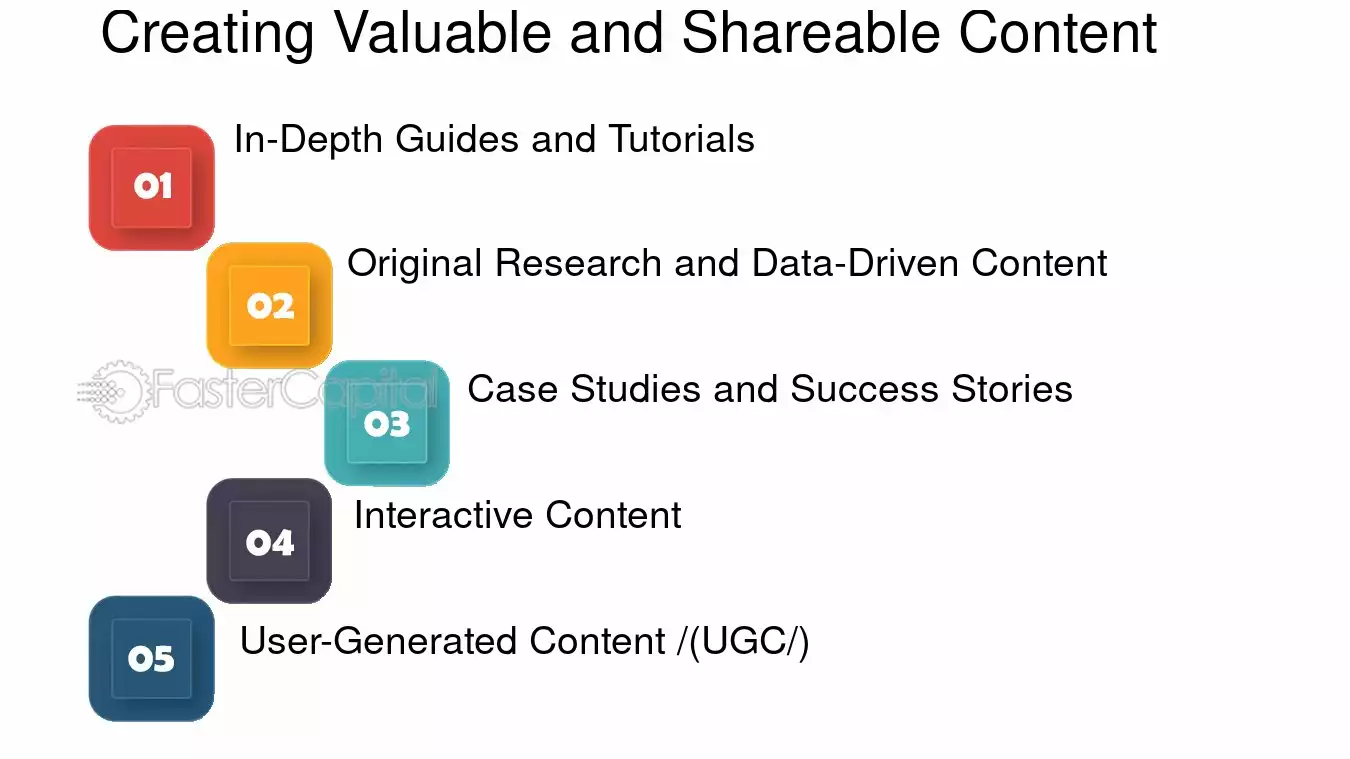
Task: Select the In-Depth Guides and Tutorials label
Action: click(x=494, y=139)
